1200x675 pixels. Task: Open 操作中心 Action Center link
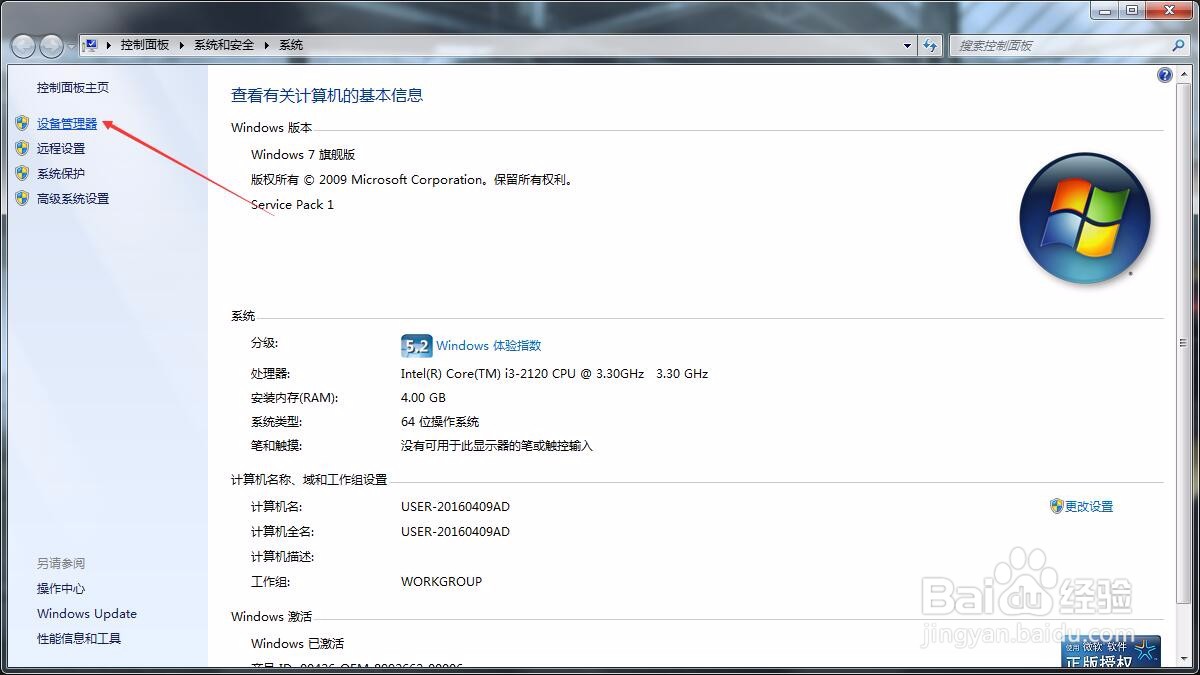point(61,589)
